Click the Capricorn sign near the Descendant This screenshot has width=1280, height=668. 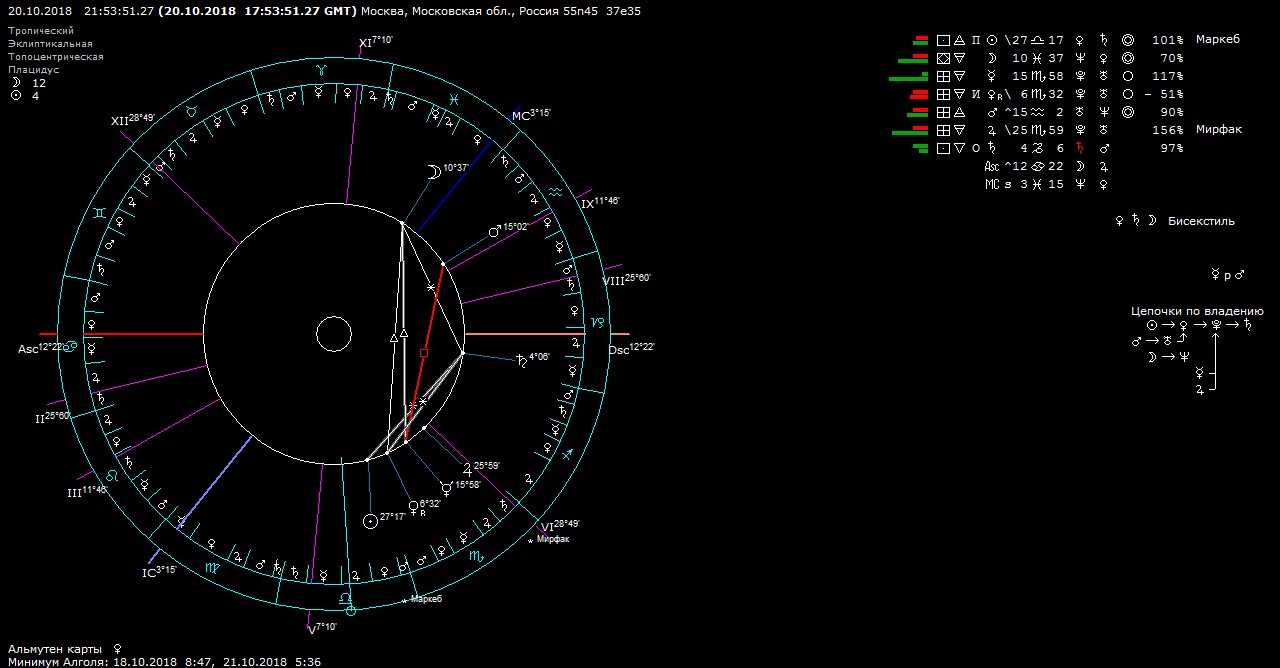597,322
